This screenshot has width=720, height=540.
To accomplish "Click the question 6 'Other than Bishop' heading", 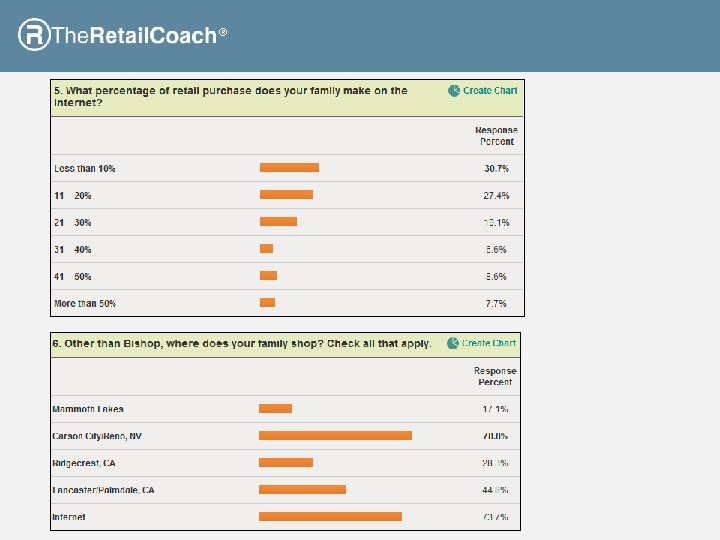I will pyautogui.click(x=242, y=344).
